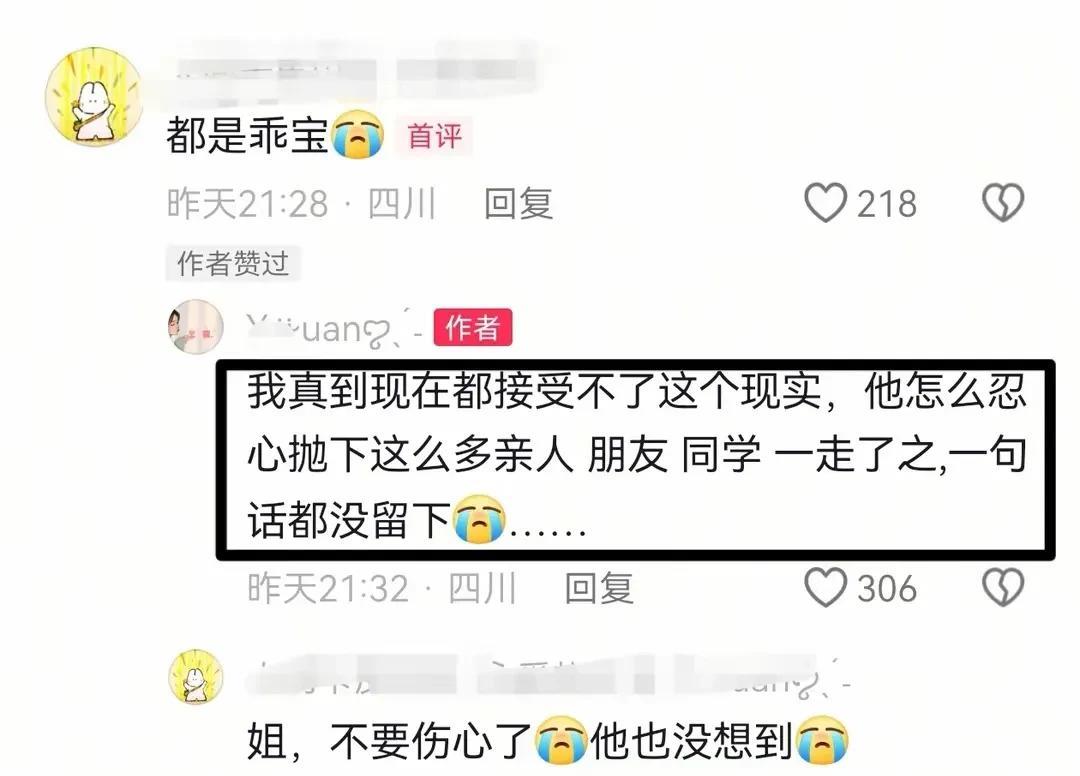Select the reply text 姐，不要伤心了
1080x776 pixels.
(x=389, y=742)
